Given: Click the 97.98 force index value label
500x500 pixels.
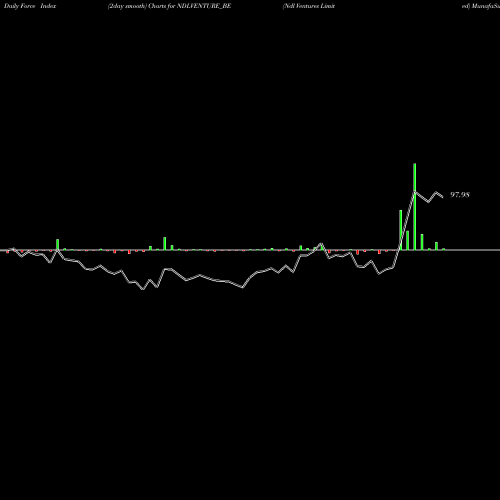Looking at the screenshot, I should click(460, 195).
